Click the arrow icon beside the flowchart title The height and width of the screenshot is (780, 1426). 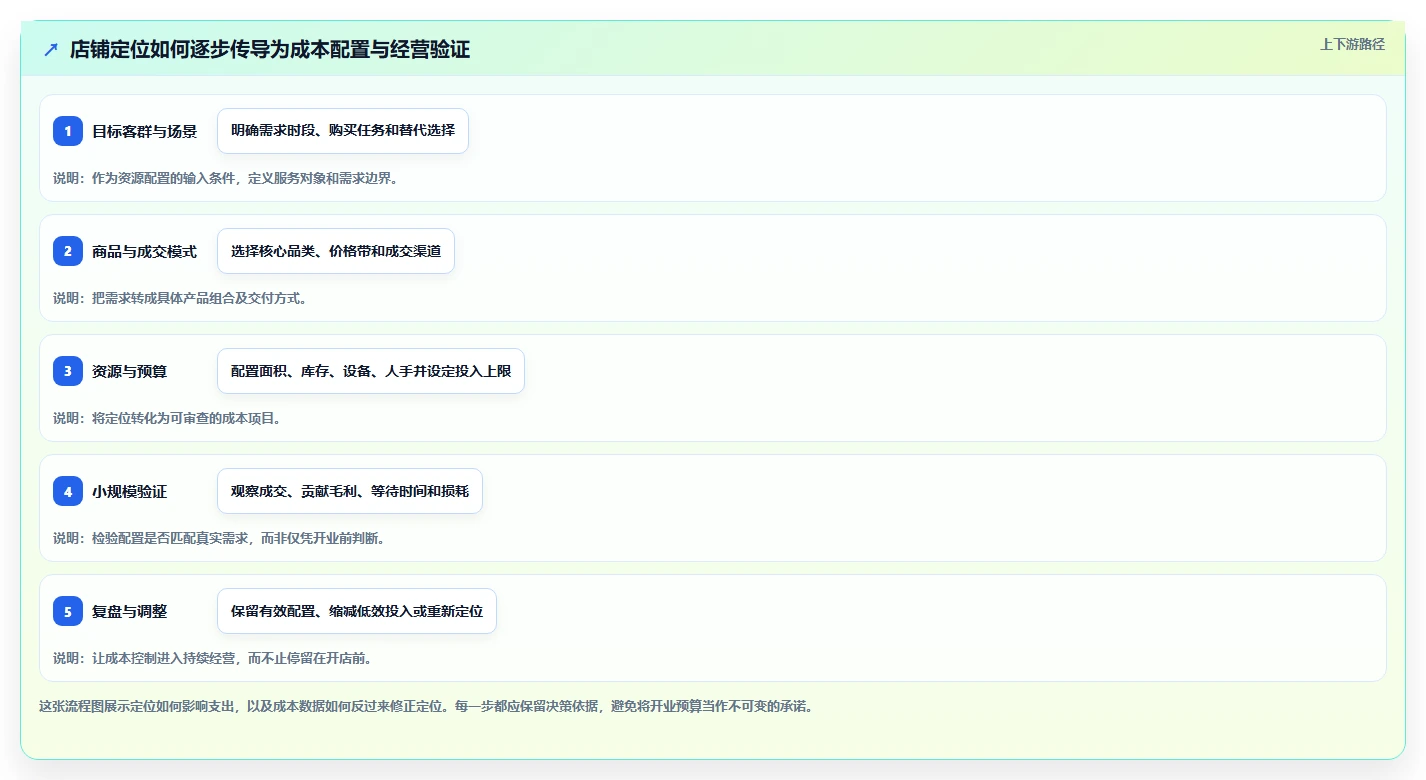[x=51, y=50]
